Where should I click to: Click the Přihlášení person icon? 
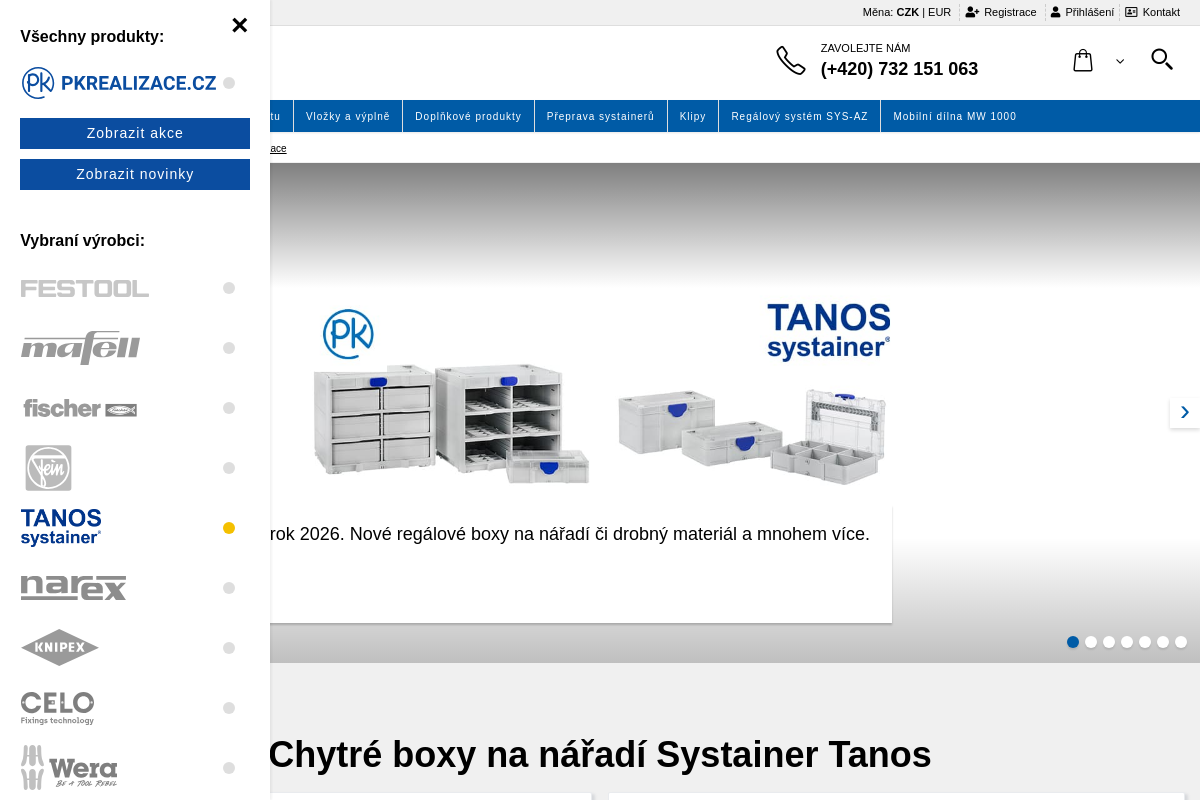(x=1055, y=12)
